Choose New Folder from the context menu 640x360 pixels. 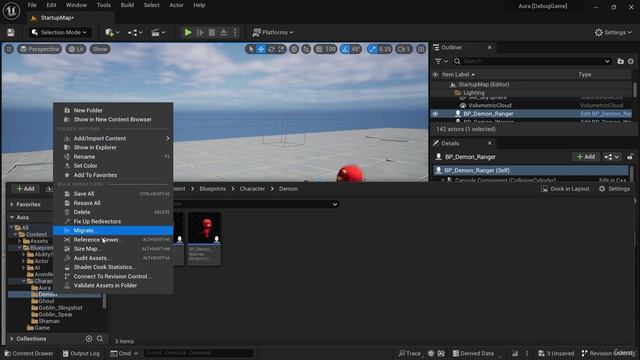click(113, 110)
